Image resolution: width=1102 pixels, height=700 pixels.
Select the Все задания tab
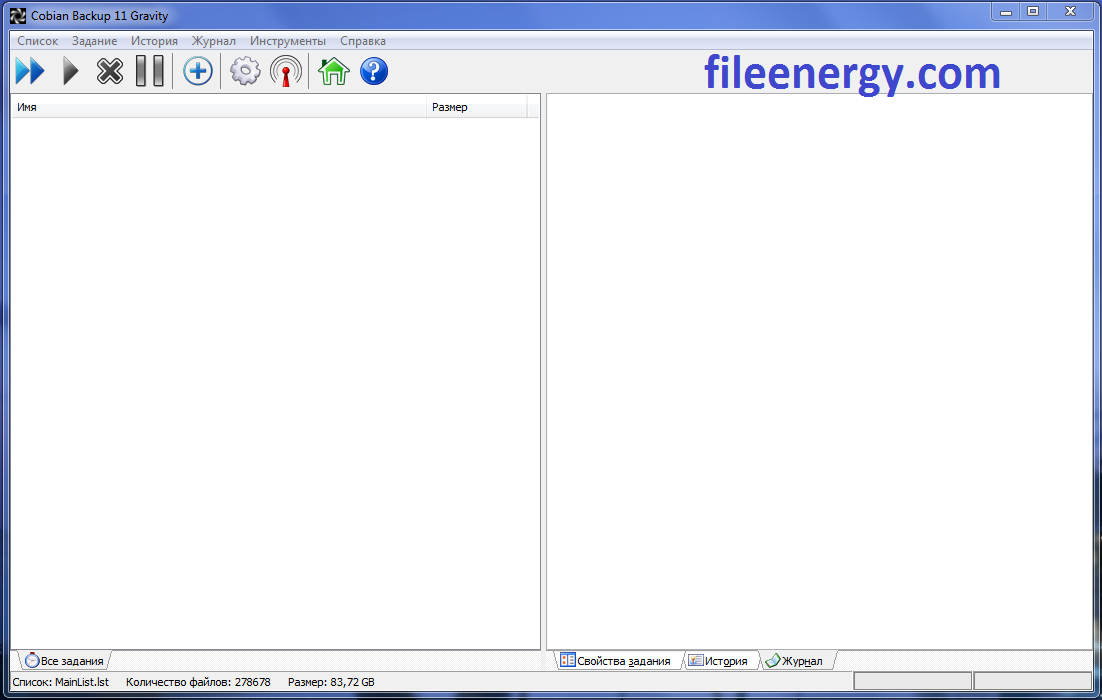click(x=64, y=661)
